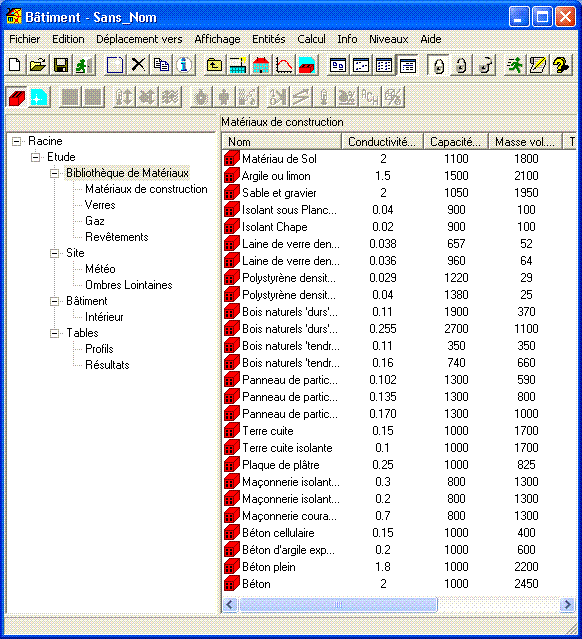Sort by the Capacité column header
Viewport: 582px width, 639px height.
coord(456,141)
